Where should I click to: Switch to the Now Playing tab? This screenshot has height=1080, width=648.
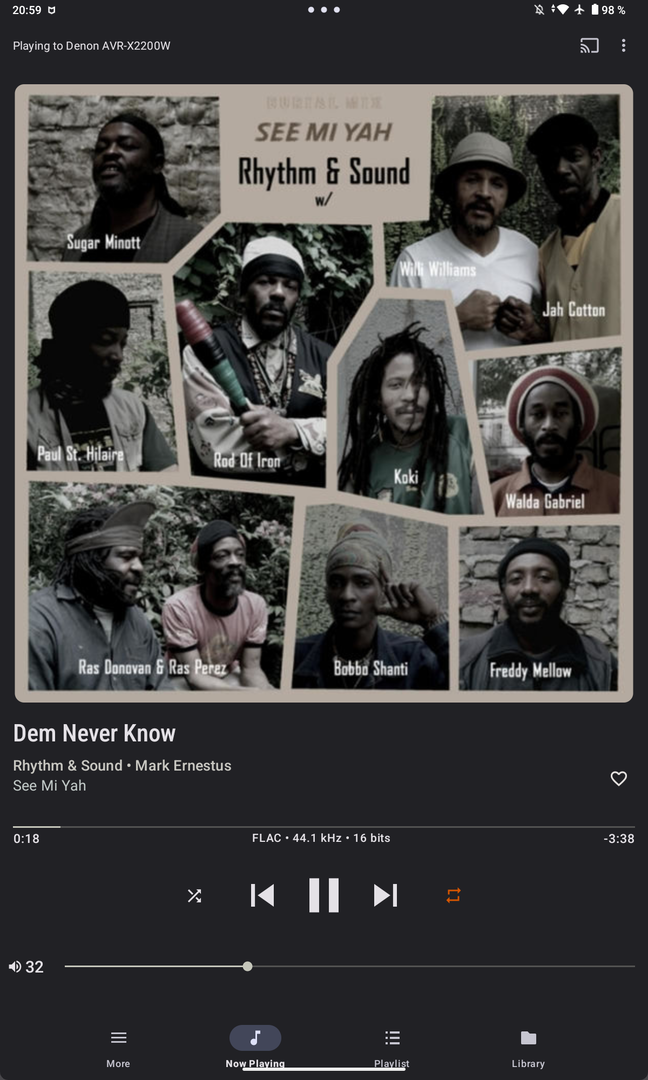[255, 1047]
